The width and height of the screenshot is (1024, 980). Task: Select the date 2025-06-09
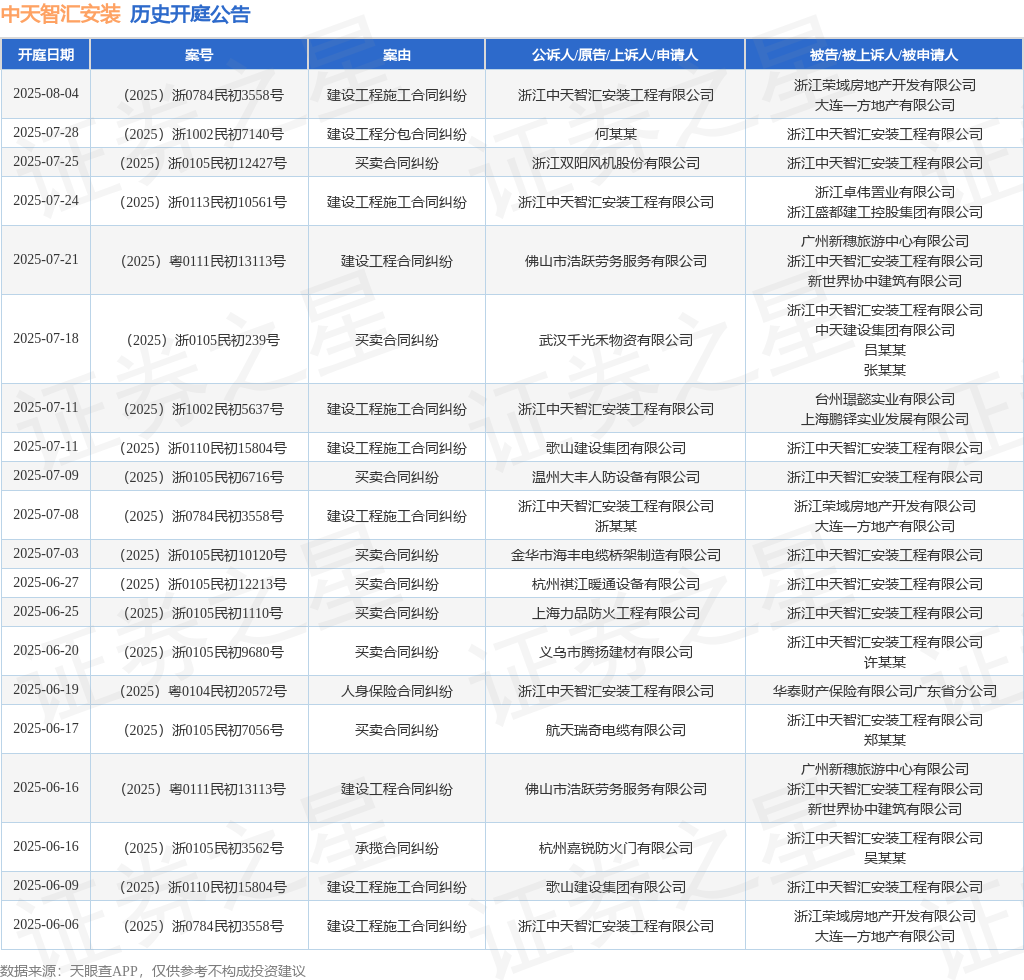[x=46, y=885]
